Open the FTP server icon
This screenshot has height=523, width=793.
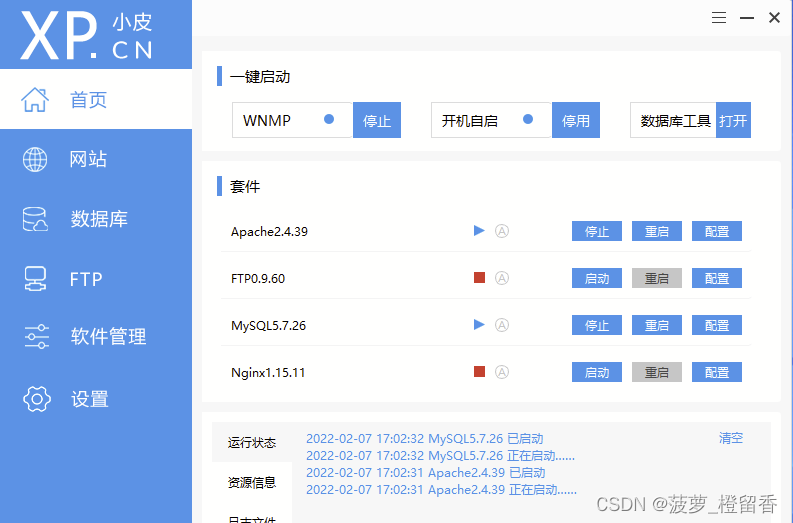click(x=35, y=279)
